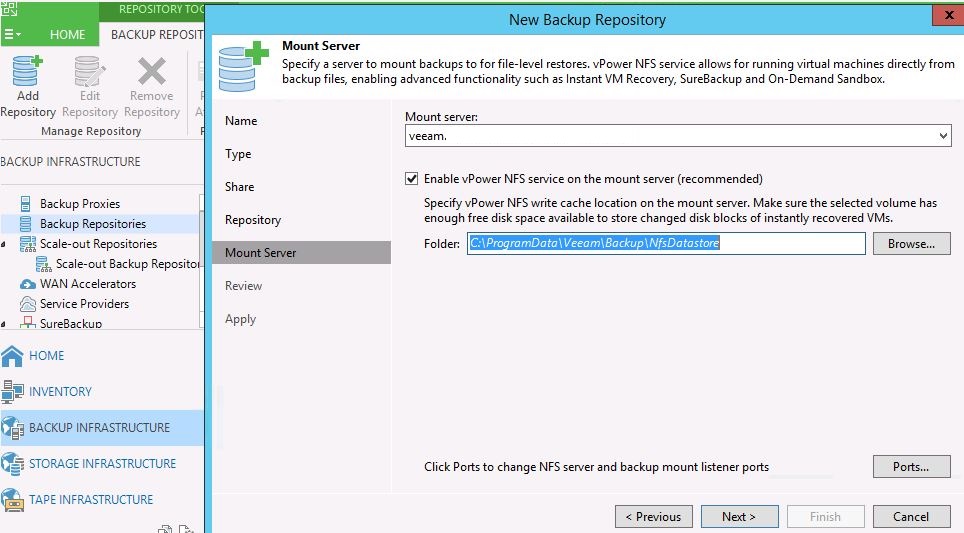Image resolution: width=964 pixels, height=533 pixels.
Task: Click the Storage Infrastructure view icon
Action: click(12, 464)
